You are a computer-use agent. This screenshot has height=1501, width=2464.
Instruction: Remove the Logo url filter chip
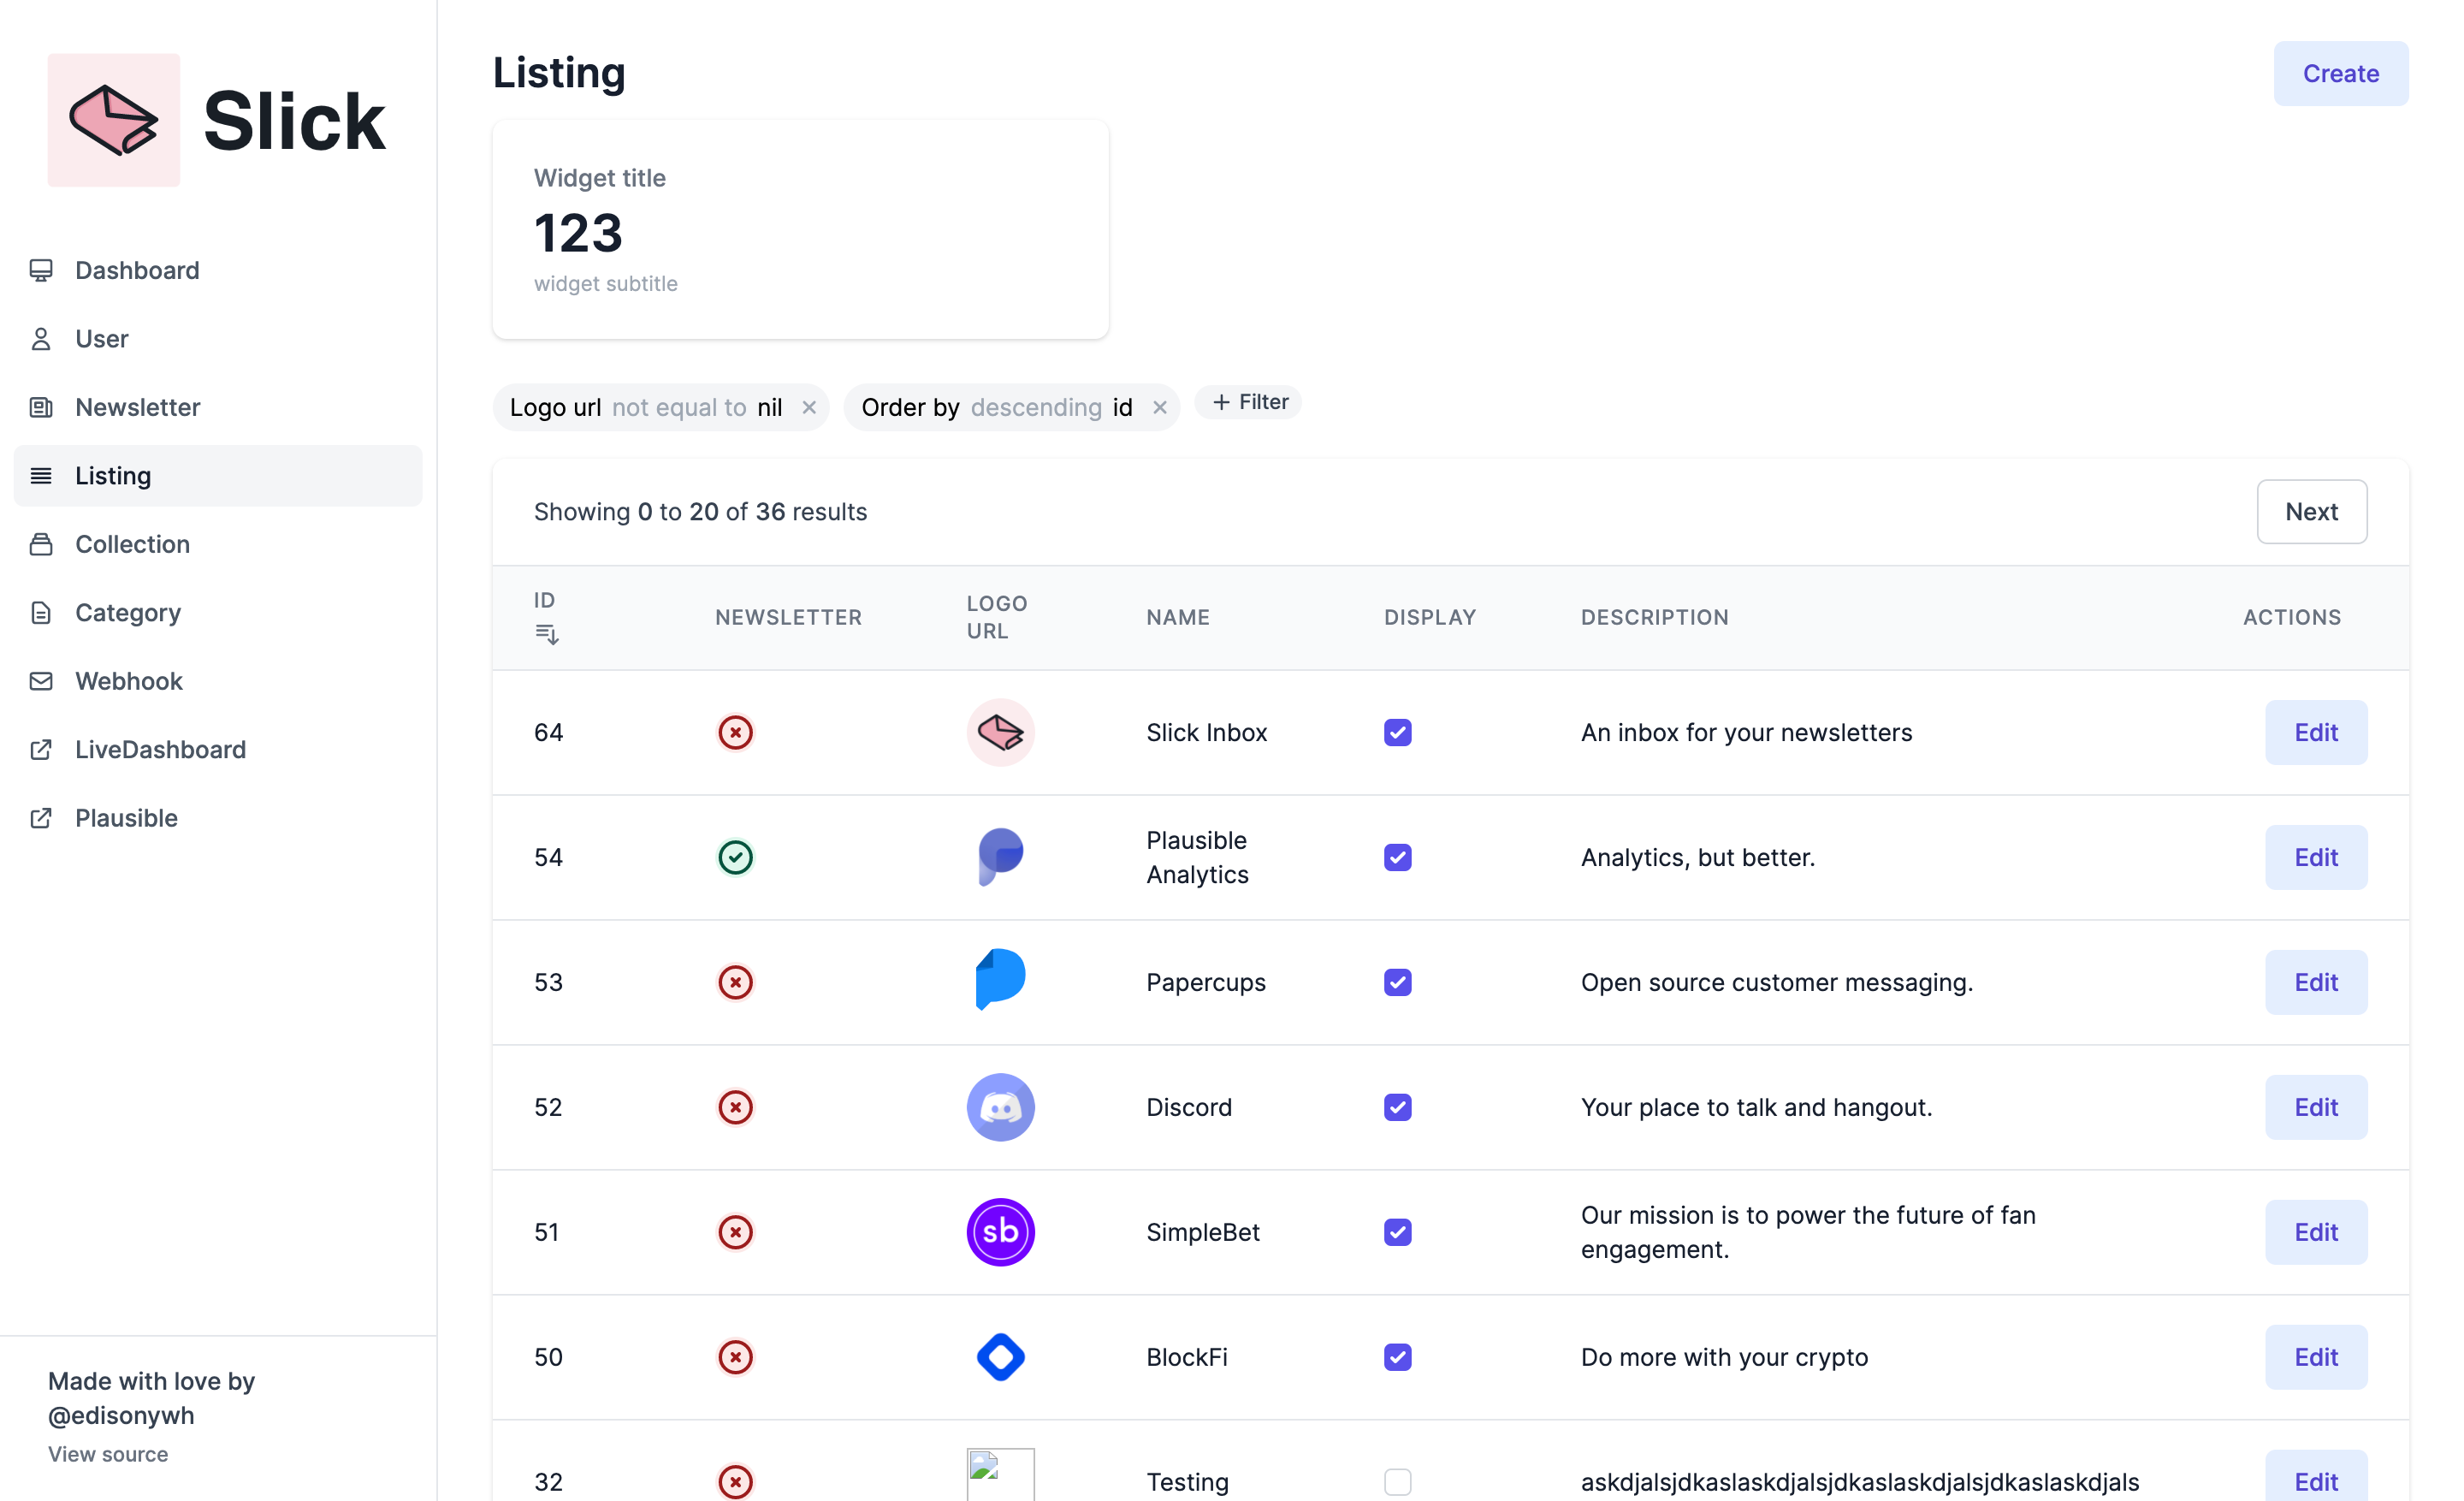point(809,407)
